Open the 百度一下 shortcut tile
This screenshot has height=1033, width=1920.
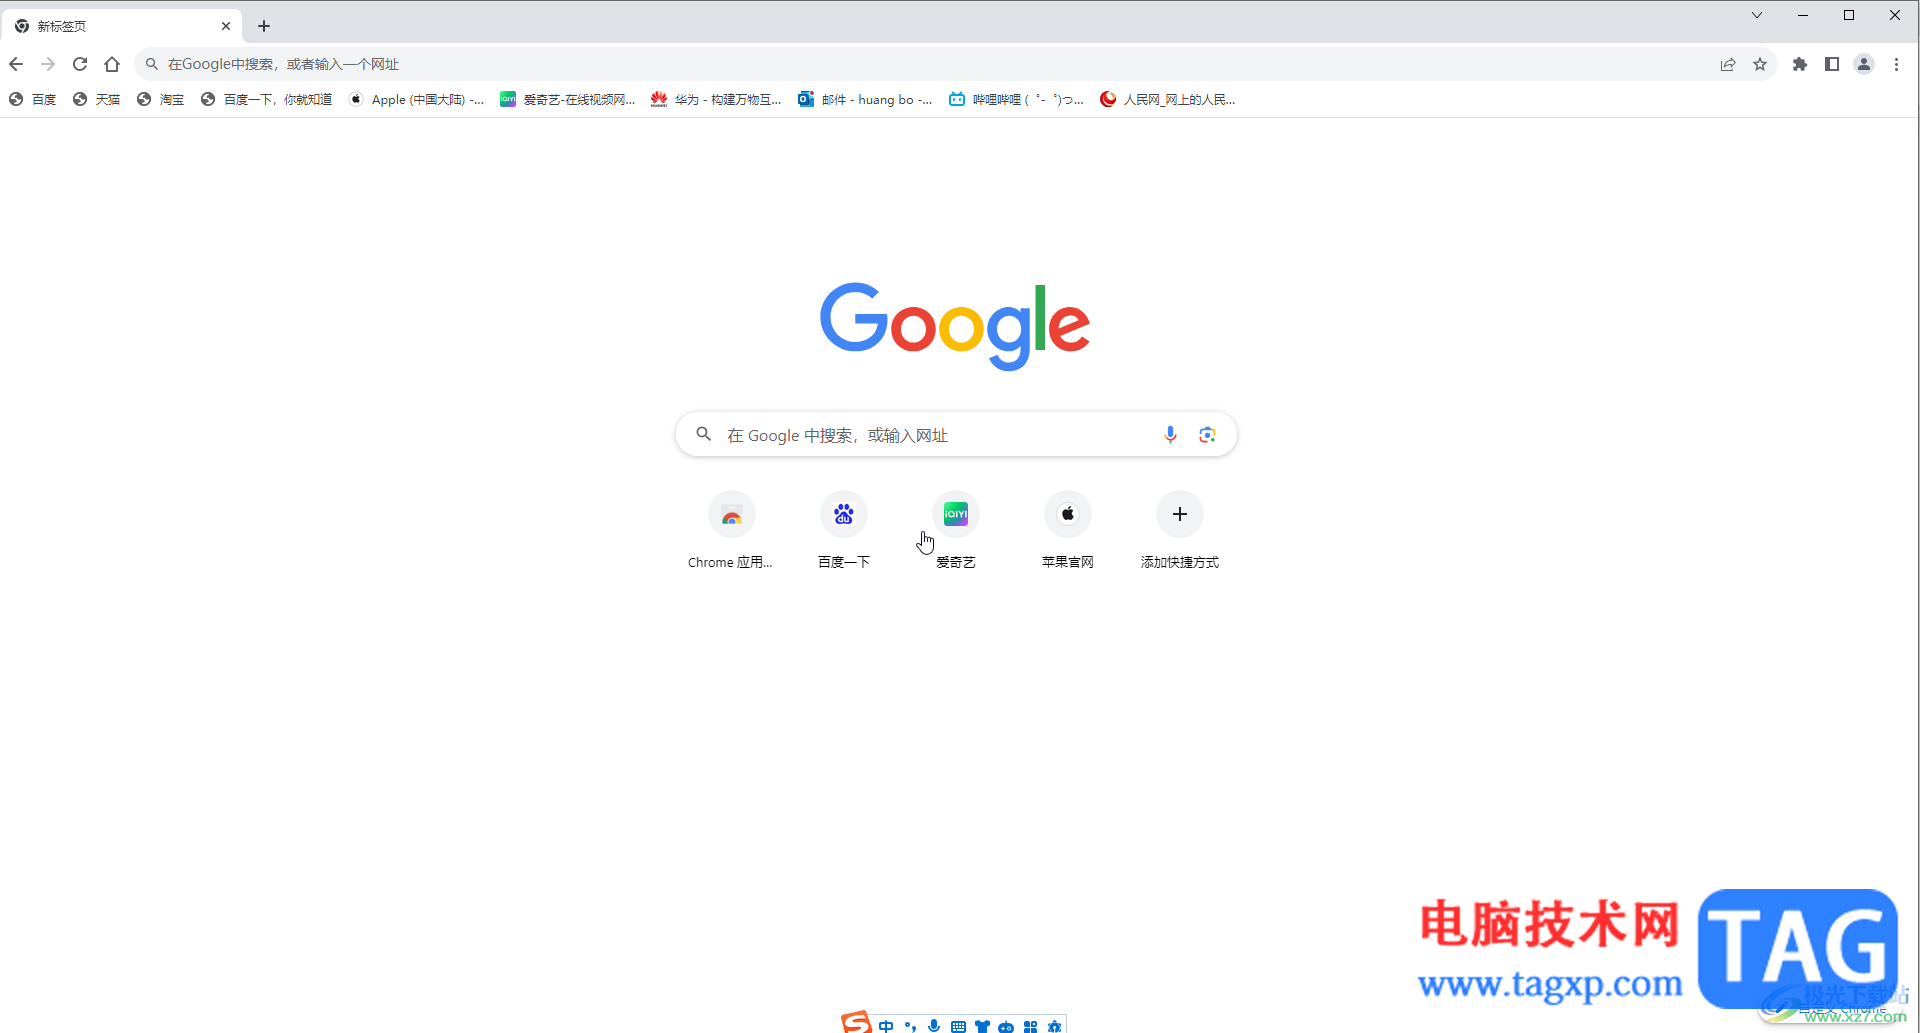pos(844,530)
